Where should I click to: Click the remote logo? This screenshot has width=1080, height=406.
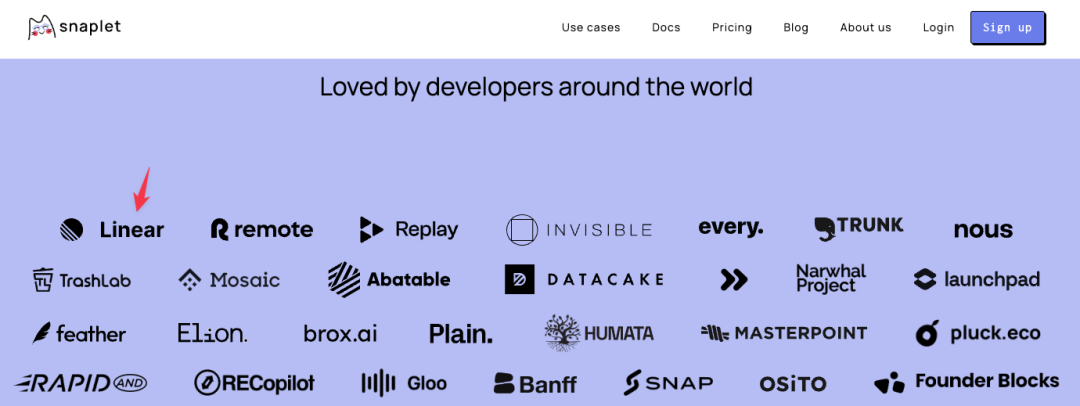pos(262,230)
